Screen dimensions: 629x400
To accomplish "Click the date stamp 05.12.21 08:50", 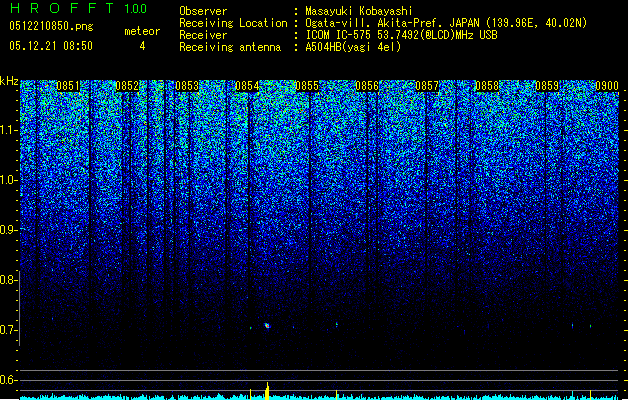I will click(51, 46).
